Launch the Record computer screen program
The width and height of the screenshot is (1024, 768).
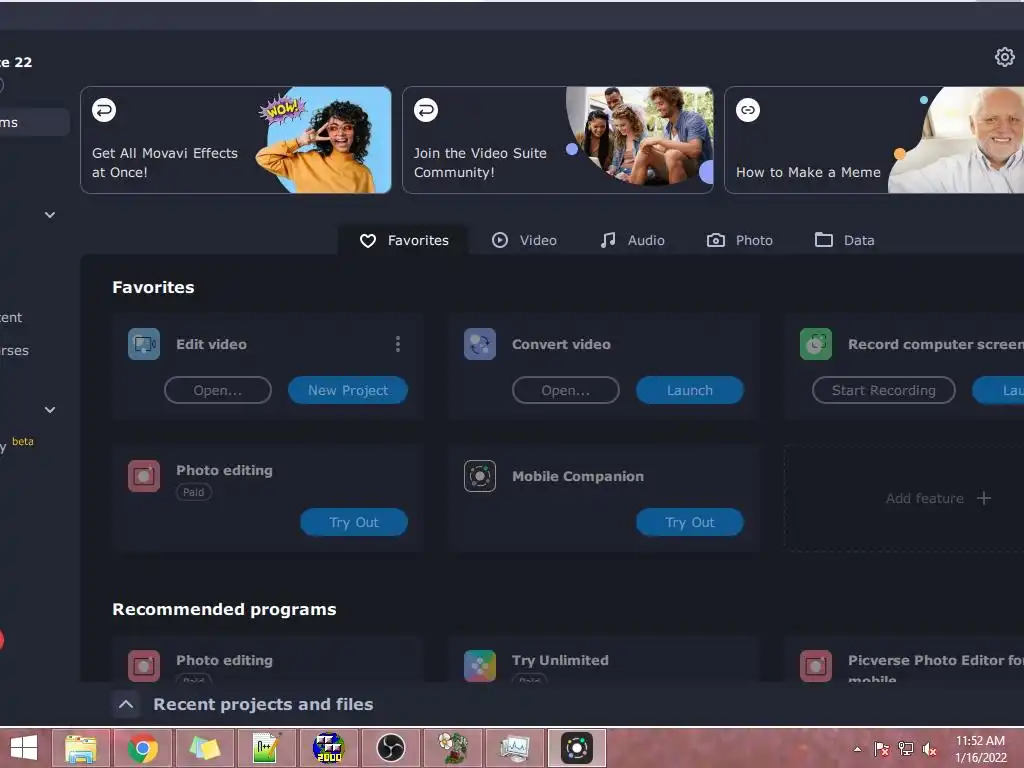[x=999, y=391]
